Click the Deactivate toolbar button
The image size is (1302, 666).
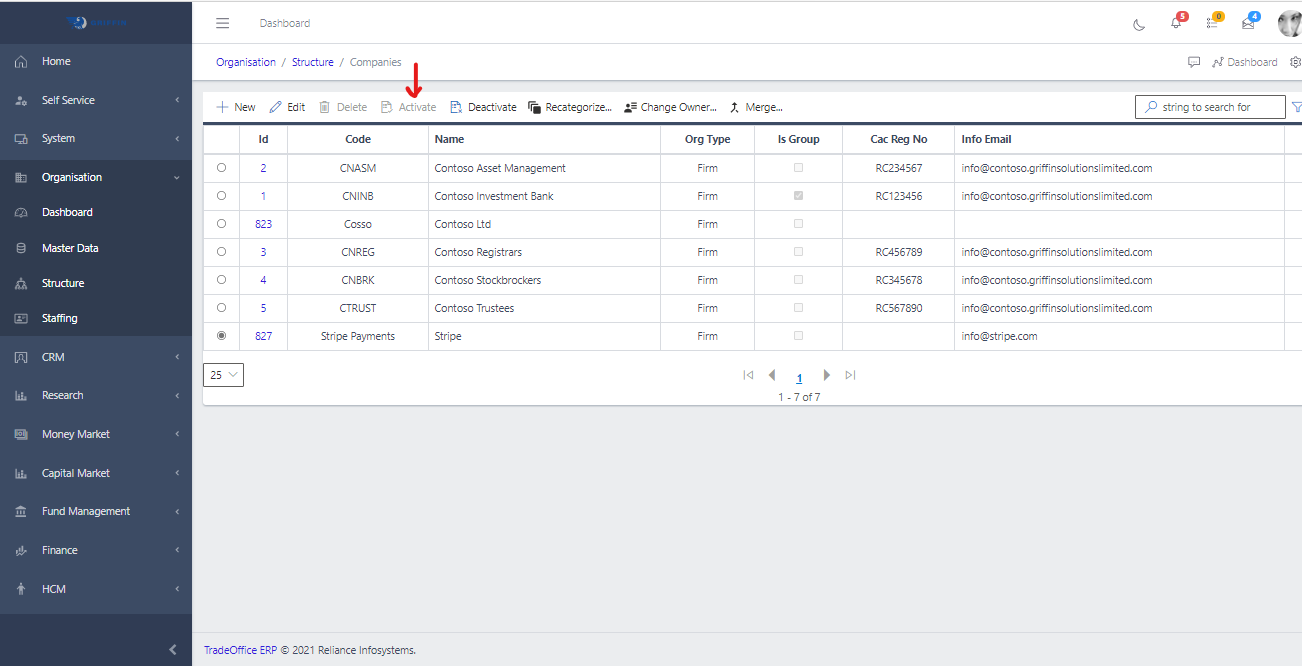tap(483, 107)
